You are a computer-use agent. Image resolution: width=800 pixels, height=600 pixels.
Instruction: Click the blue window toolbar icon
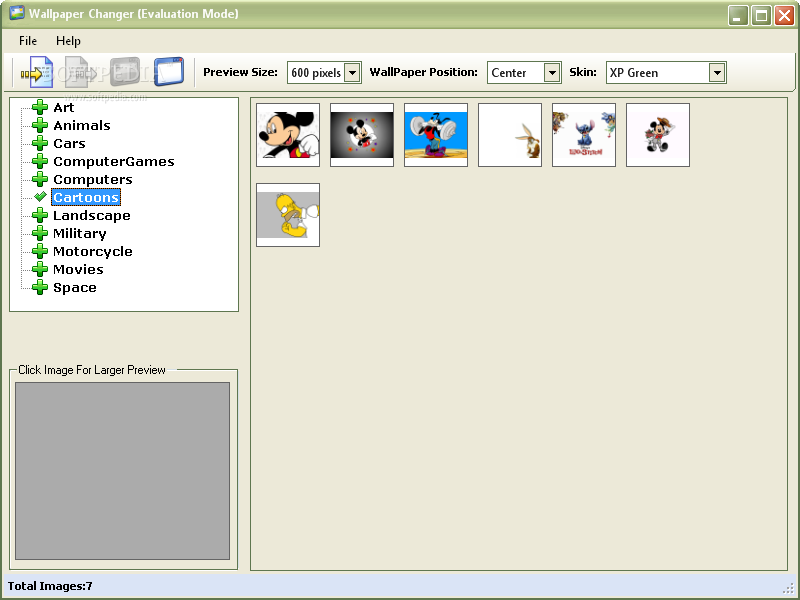click(169, 72)
